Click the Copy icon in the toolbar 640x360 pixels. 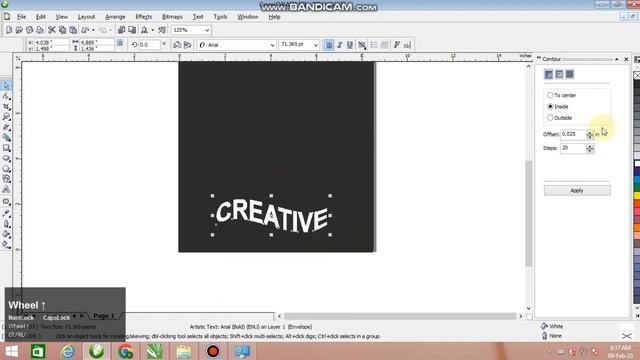pos(62,30)
